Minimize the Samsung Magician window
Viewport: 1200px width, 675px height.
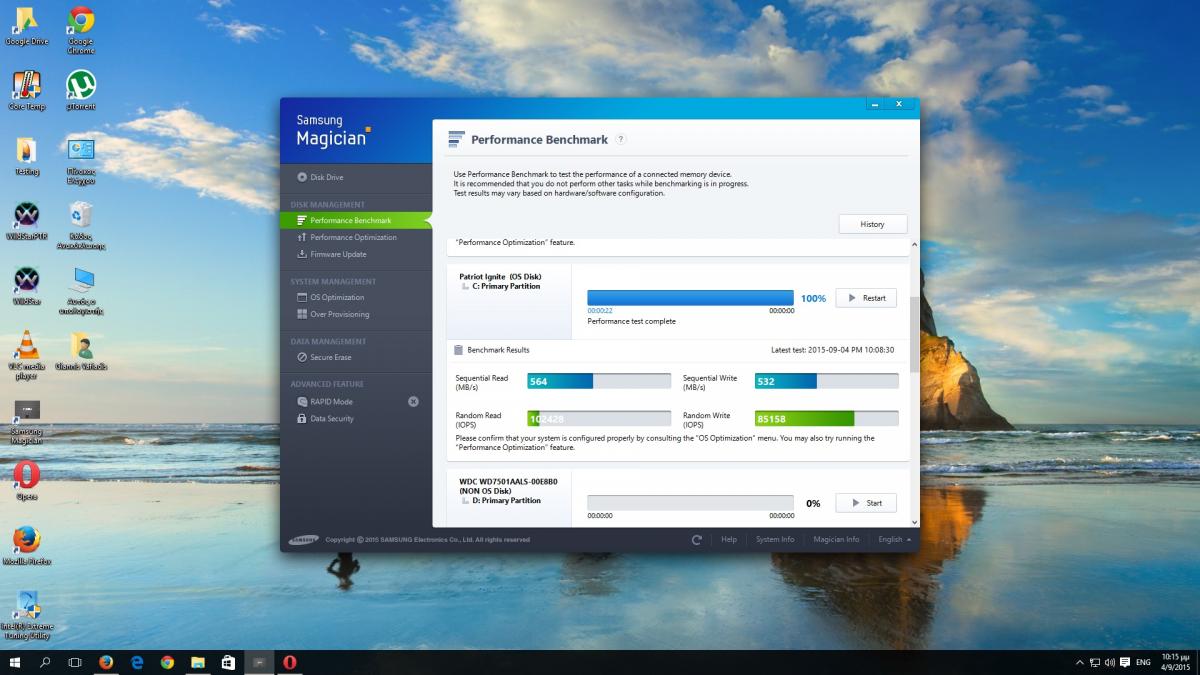click(876, 103)
